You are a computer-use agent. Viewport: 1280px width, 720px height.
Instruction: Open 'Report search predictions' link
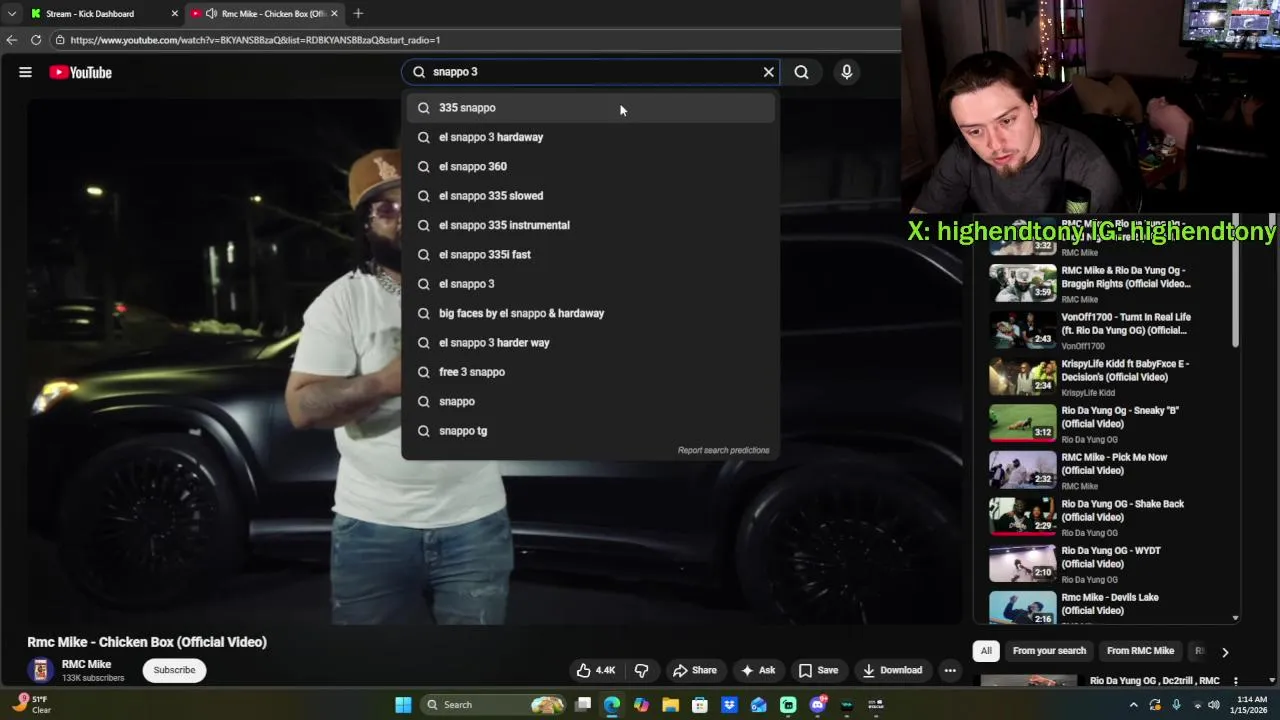click(x=723, y=450)
